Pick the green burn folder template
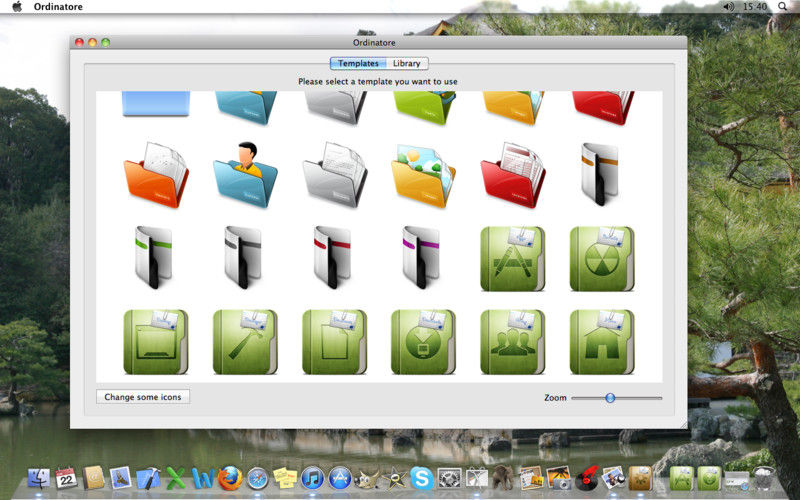The width and height of the screenshot is (800, 500). [x=601, y=258]
